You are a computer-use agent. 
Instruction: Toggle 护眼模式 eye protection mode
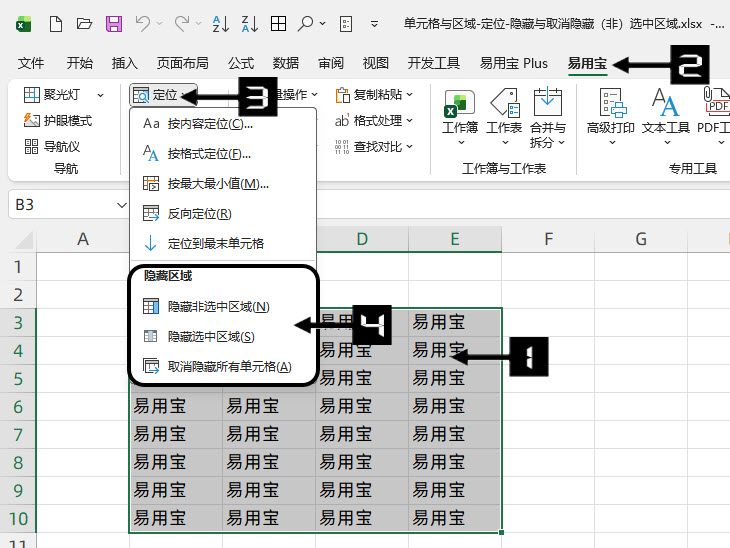pos(58,120)
